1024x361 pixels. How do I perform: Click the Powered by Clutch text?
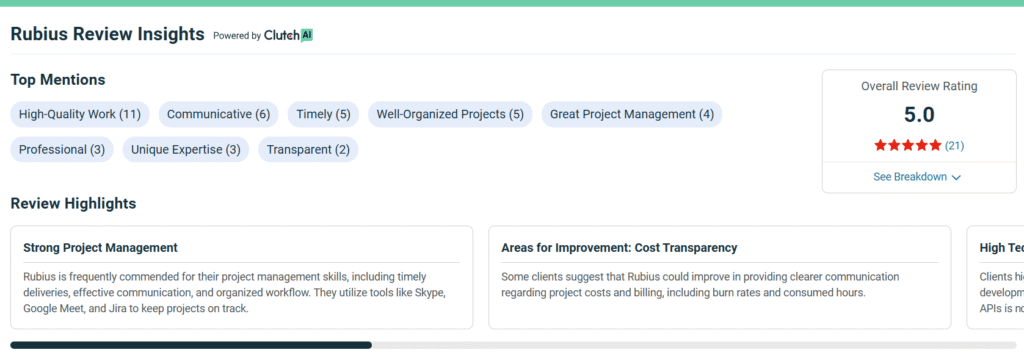pos(263,35)
